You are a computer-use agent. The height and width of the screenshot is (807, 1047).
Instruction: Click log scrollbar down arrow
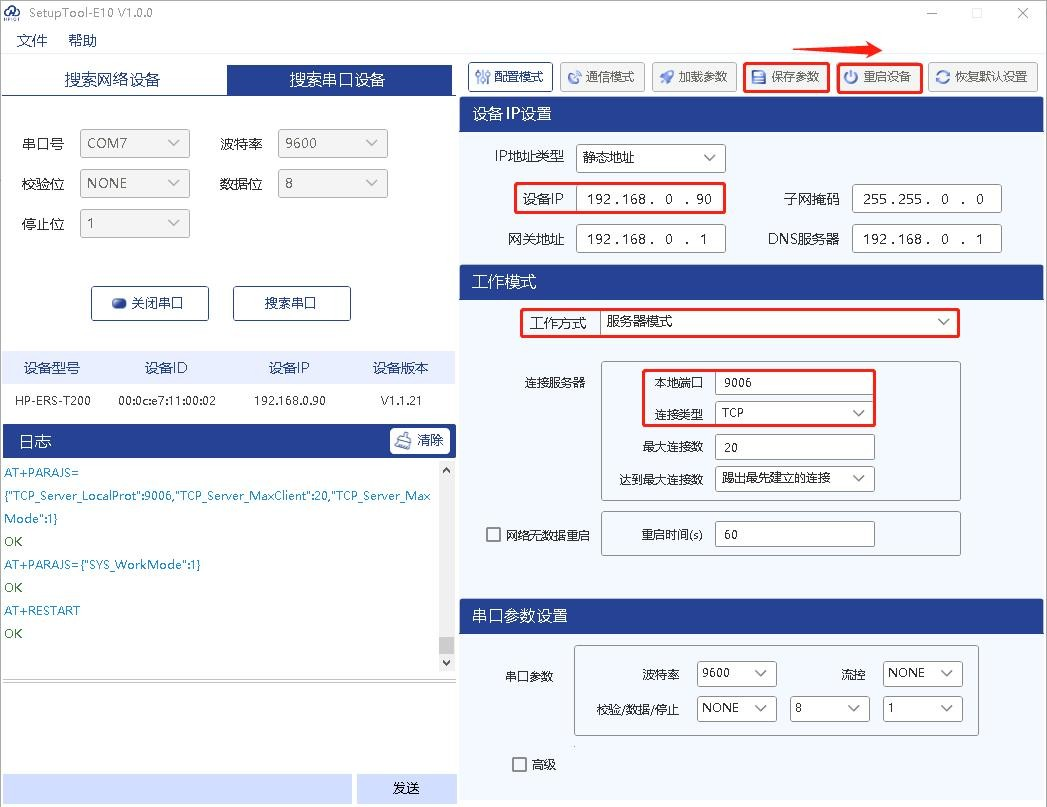pos(446,663)
